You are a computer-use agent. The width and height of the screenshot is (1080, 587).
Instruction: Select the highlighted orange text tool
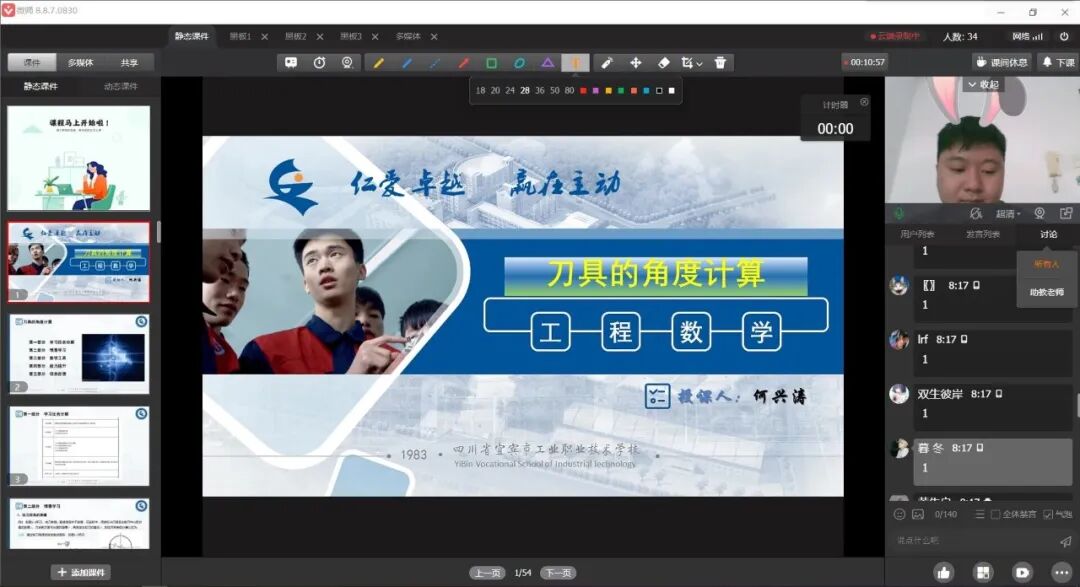click(x=575, y=63)
